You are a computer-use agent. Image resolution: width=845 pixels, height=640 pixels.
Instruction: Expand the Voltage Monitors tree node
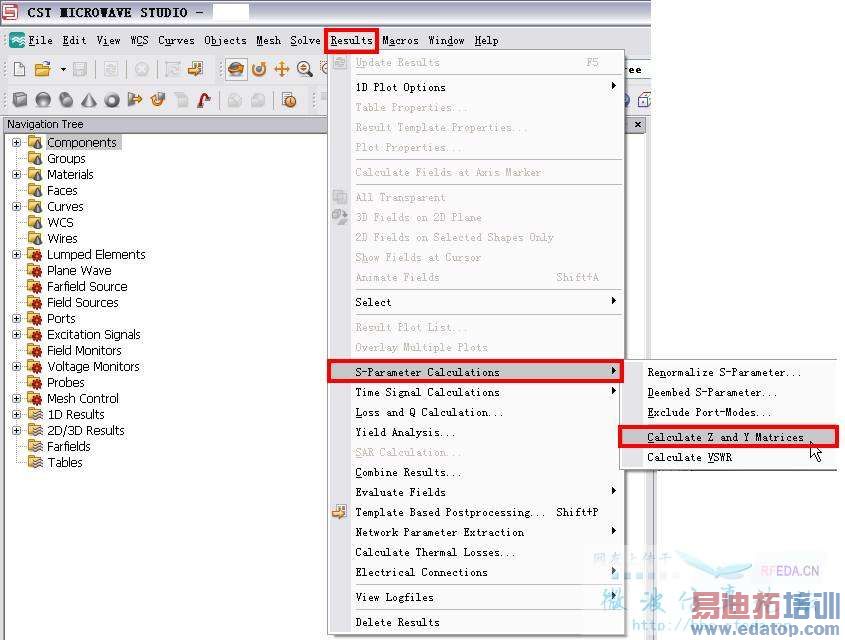click(17, 366)
